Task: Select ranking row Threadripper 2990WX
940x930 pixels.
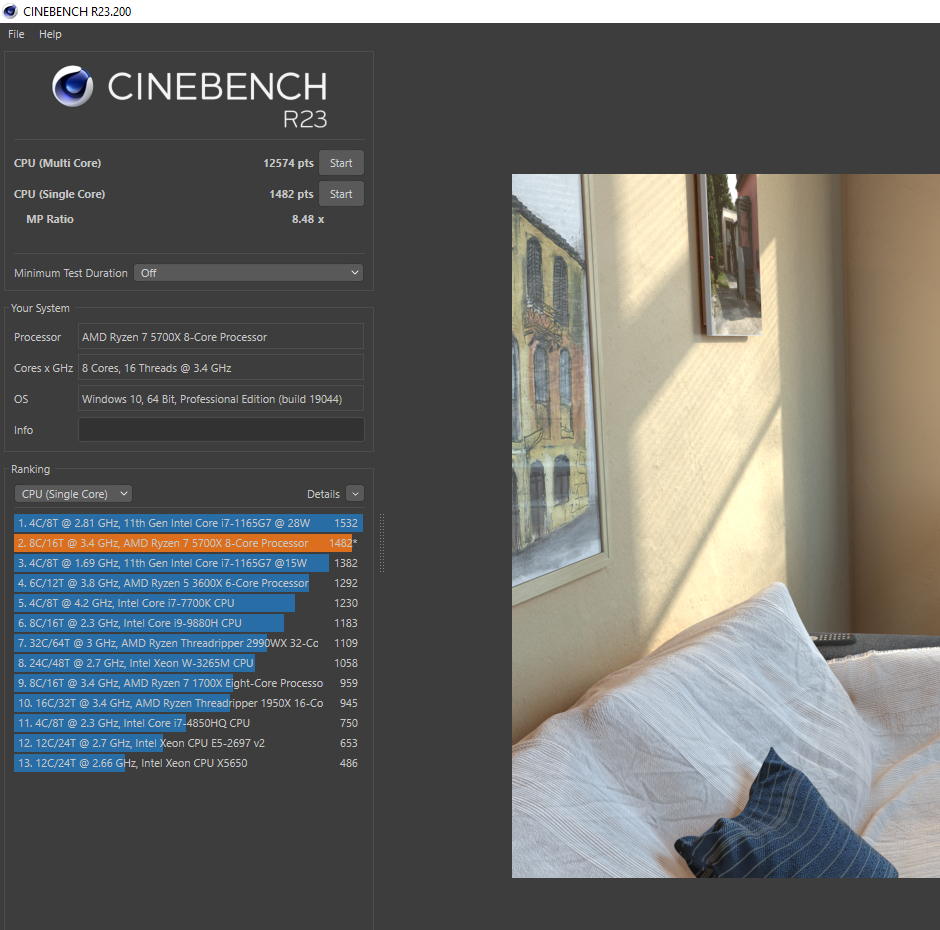Action: tap(188, 643)
